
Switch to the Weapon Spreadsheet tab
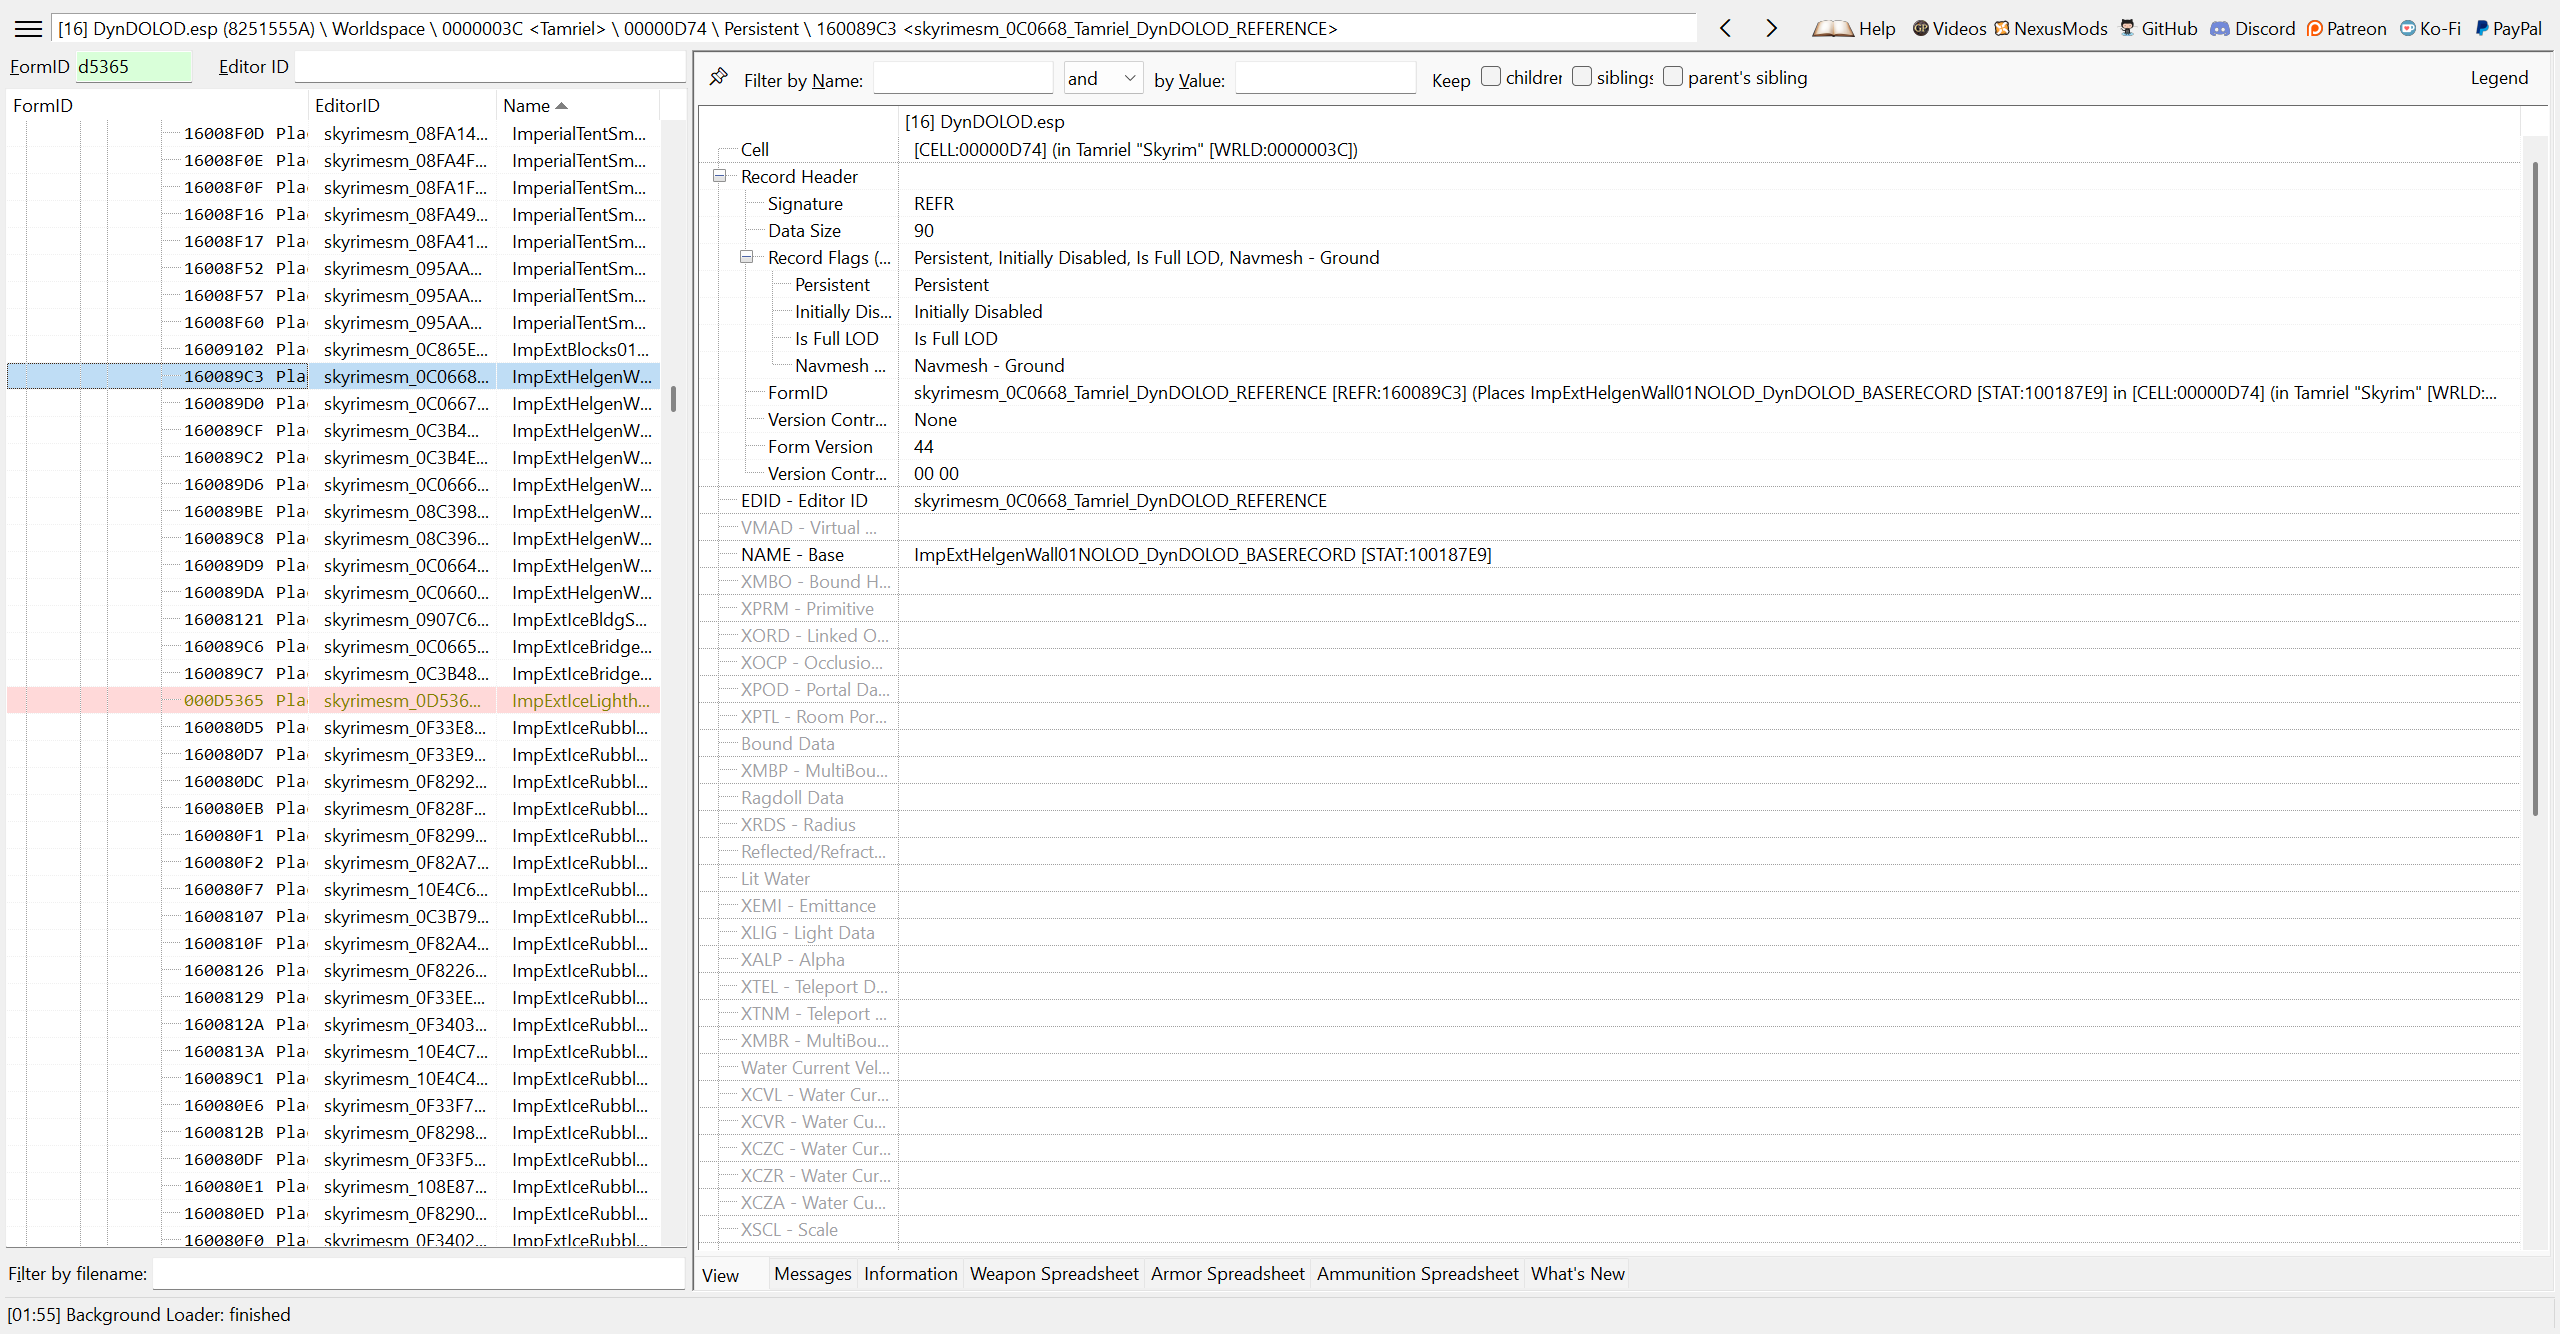click(1053, 1274)
